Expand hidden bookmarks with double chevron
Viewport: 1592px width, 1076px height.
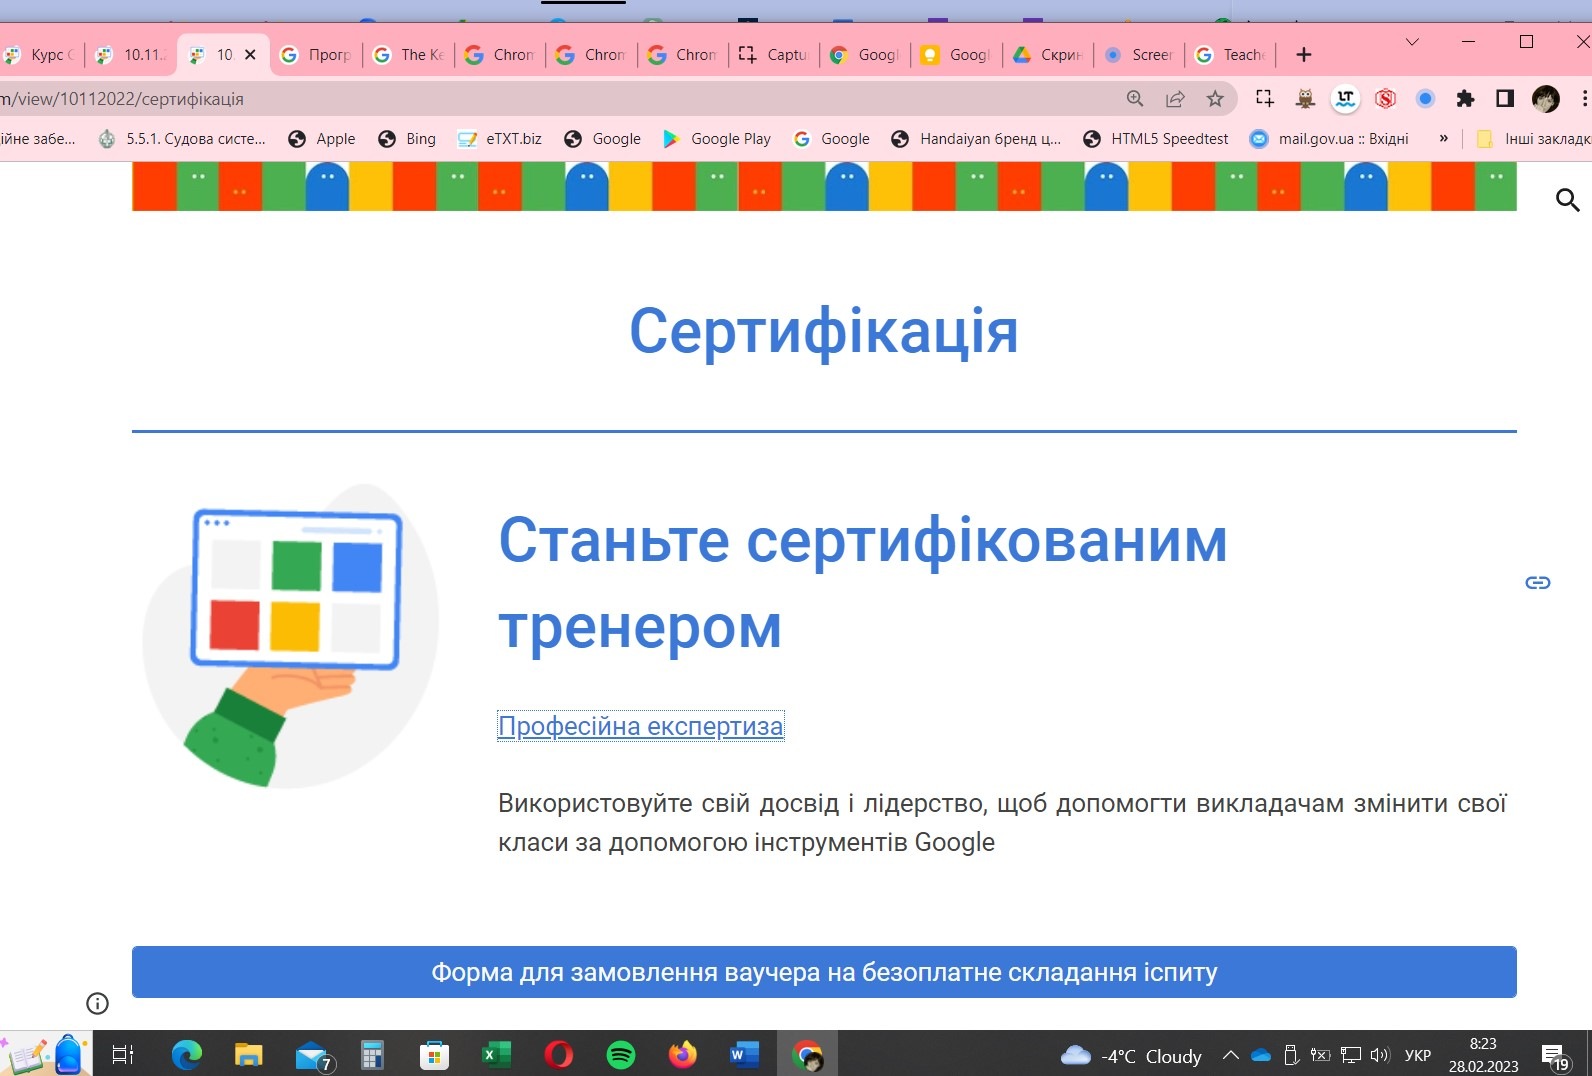click(1443, 139)
